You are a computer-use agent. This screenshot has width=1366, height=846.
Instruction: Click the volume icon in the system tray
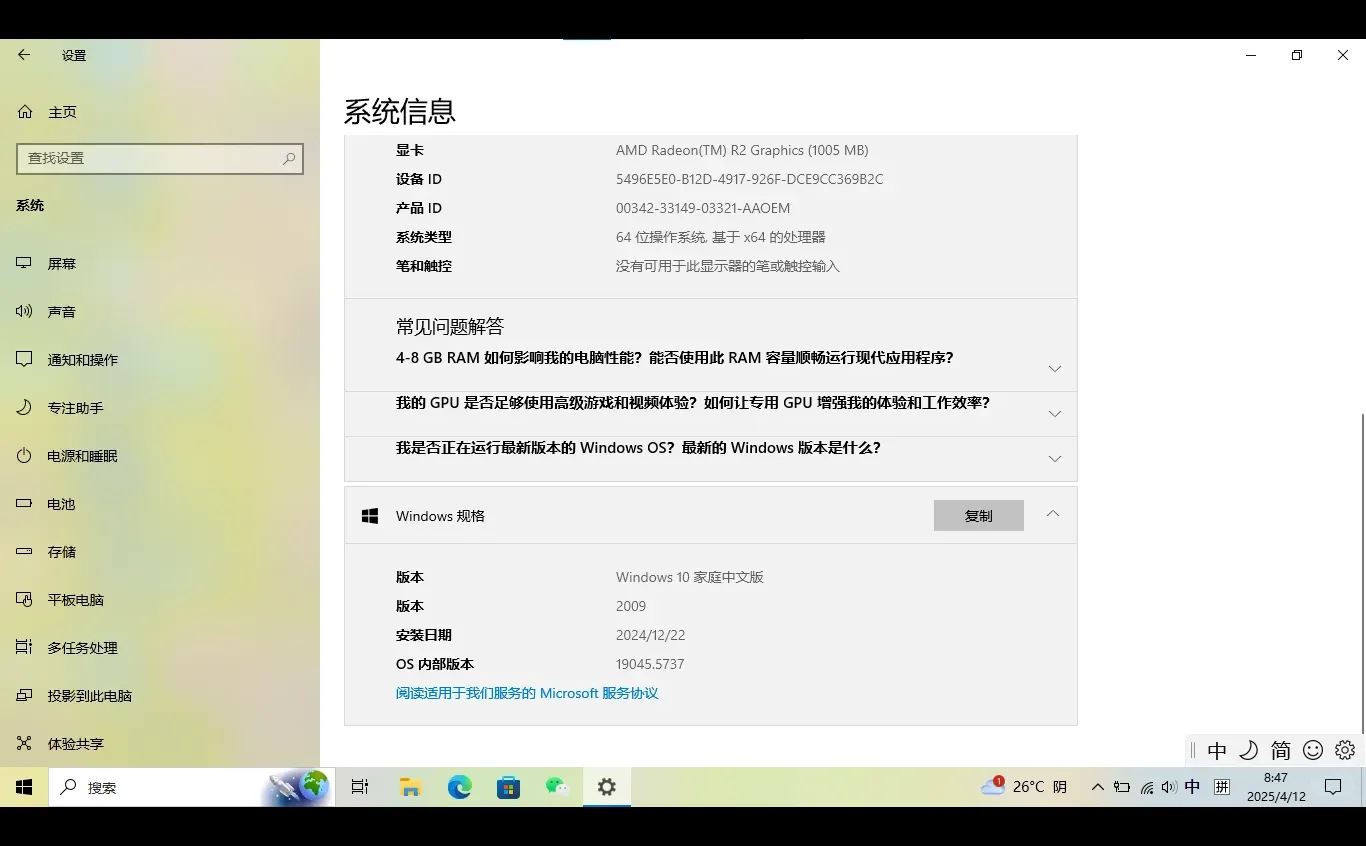1169,787
